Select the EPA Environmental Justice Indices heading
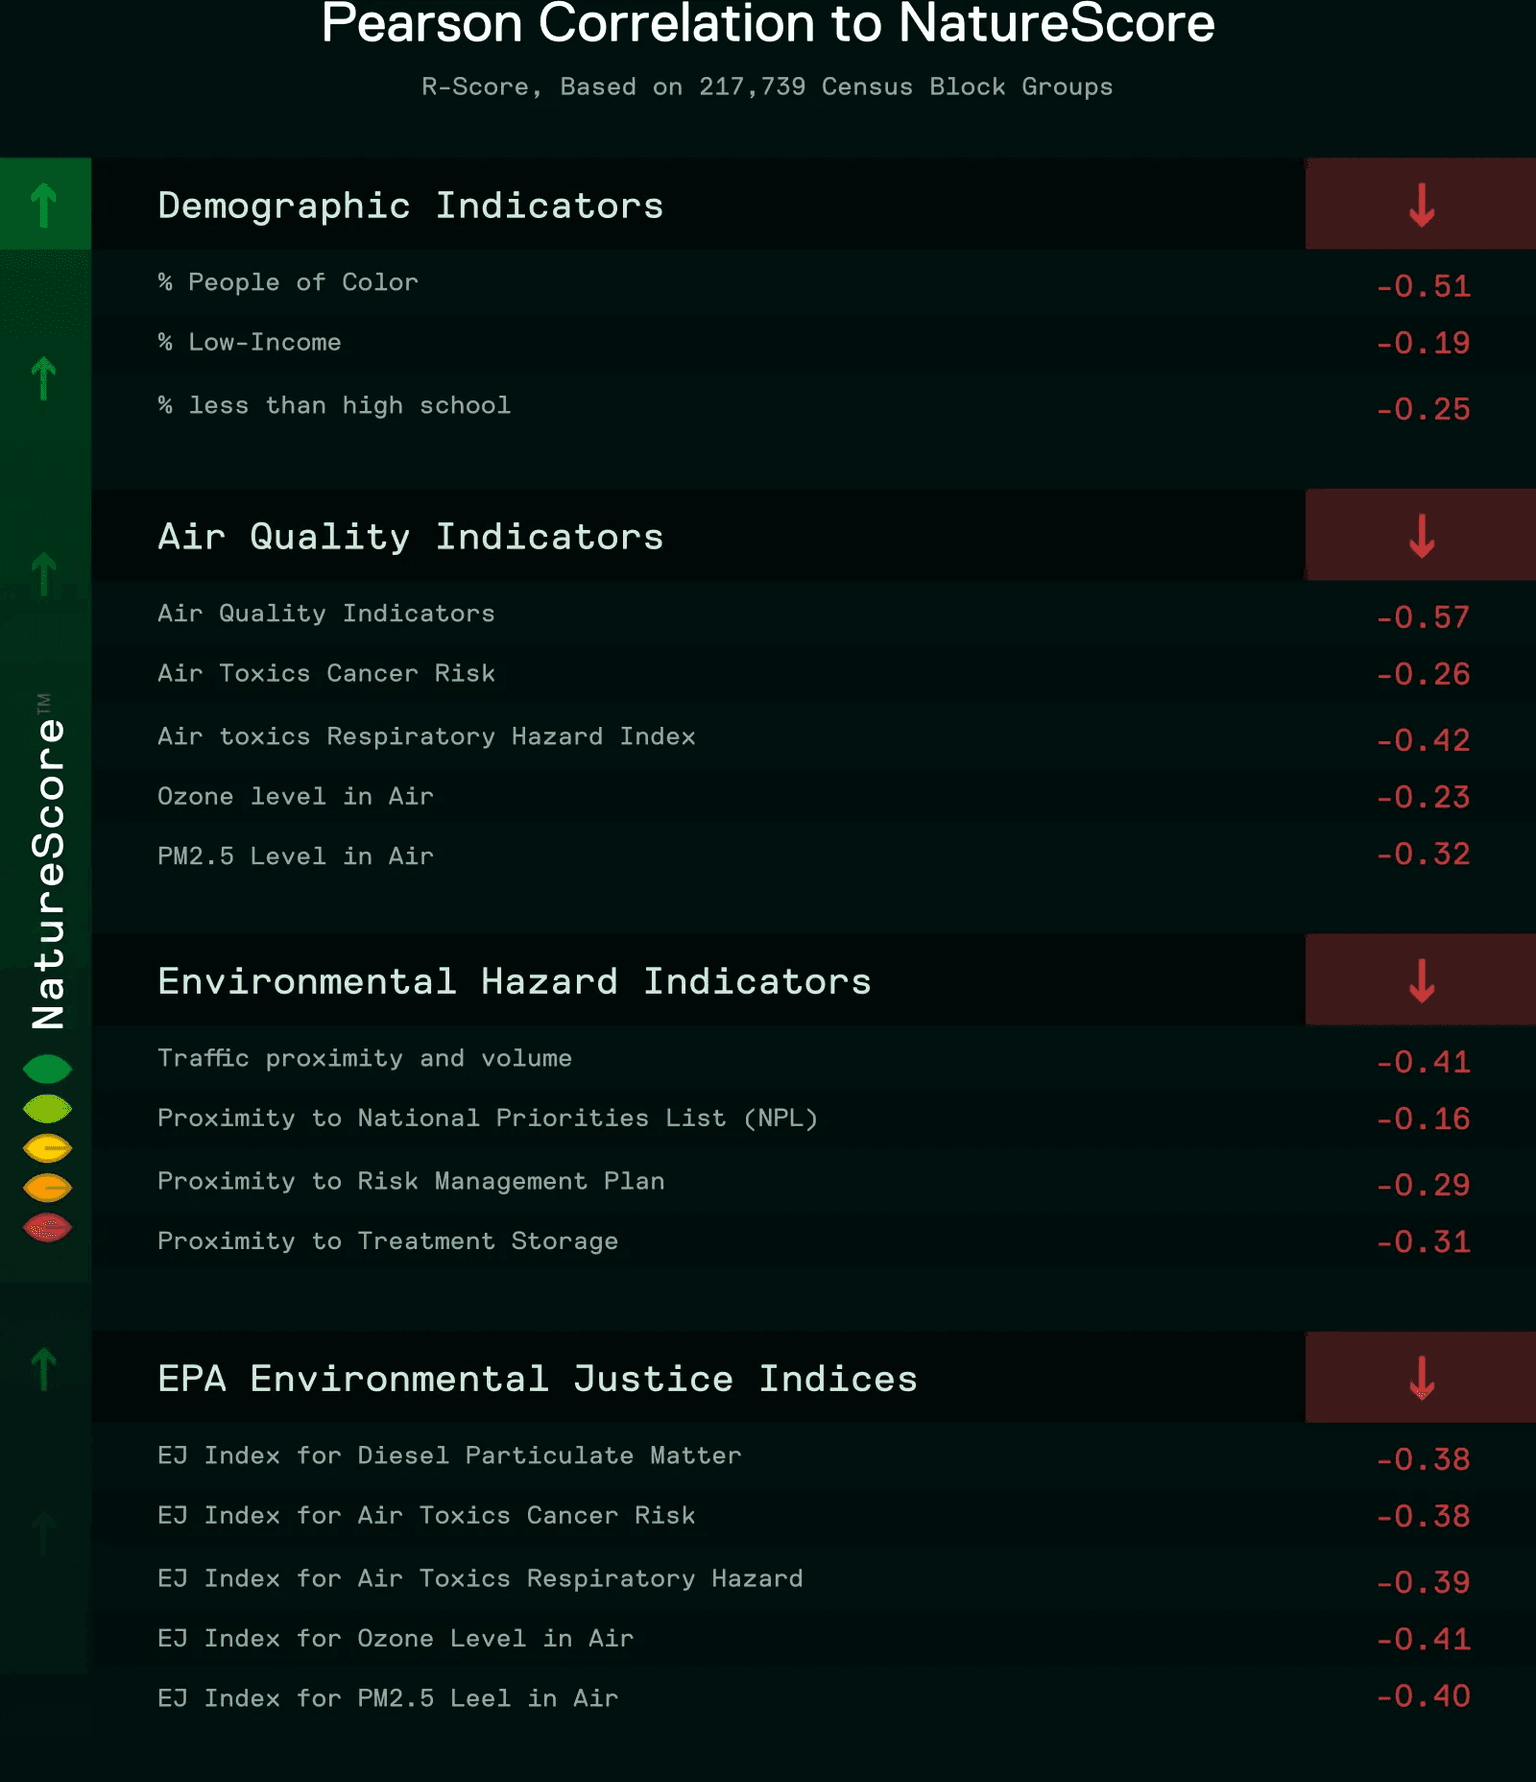Viewport: 1536px width, 1782px height. tap(537, 1379)
